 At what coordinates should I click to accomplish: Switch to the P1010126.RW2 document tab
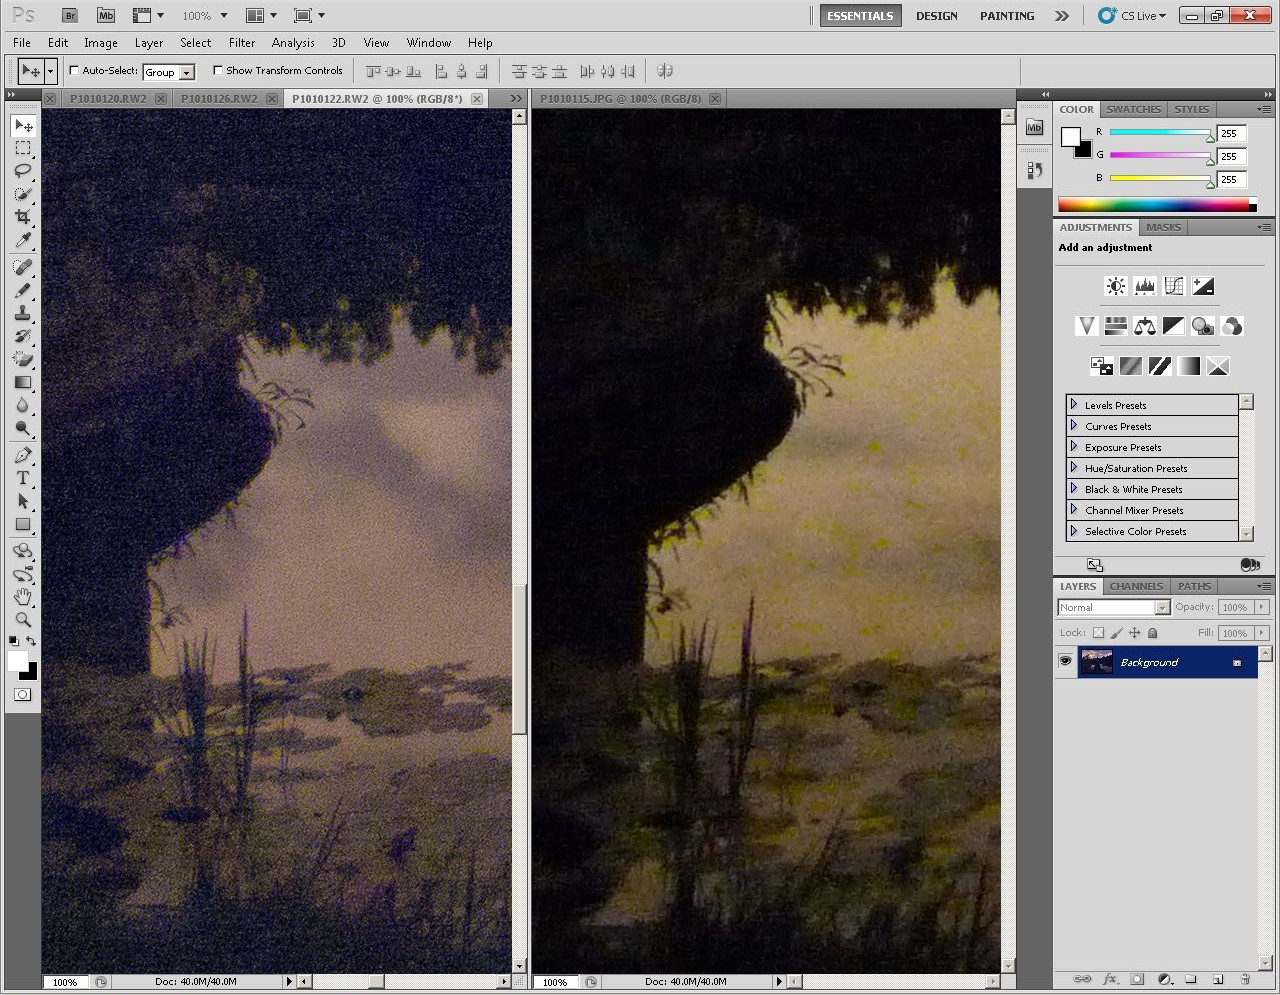coord(219,99)
